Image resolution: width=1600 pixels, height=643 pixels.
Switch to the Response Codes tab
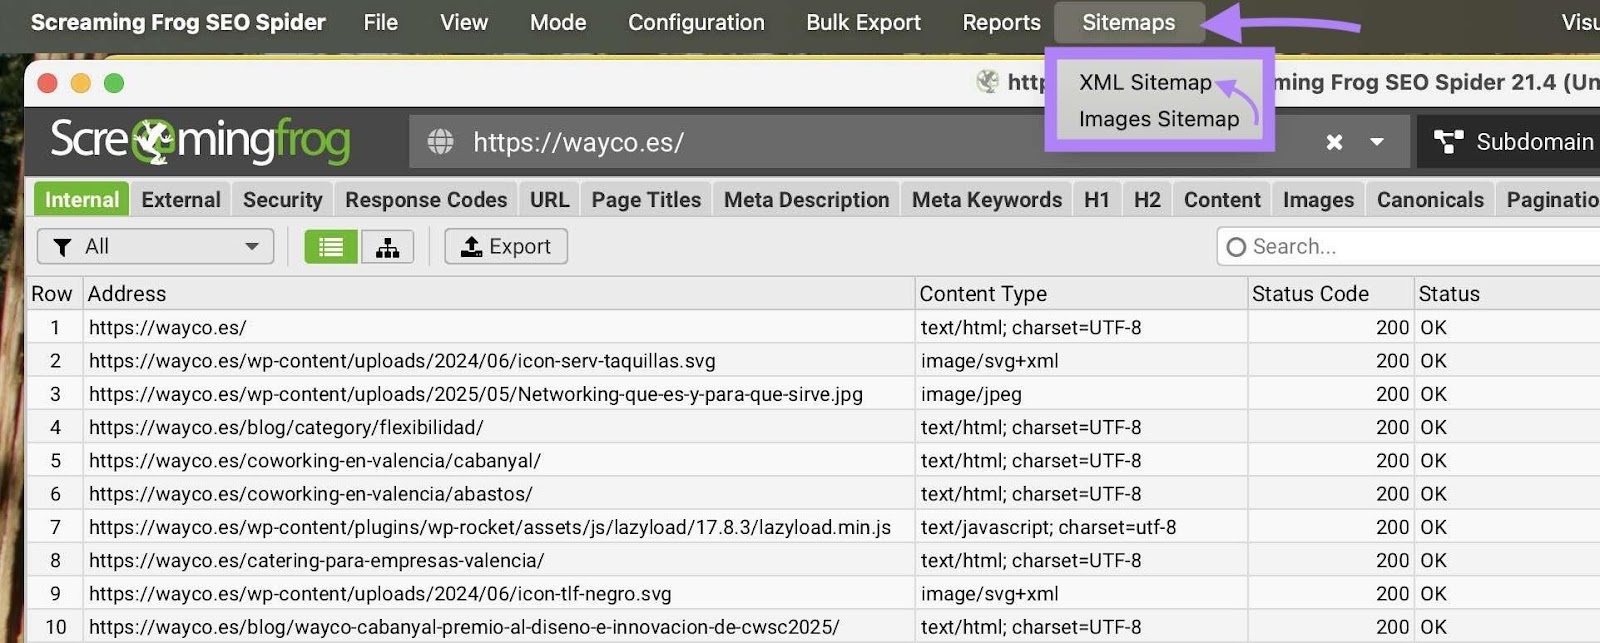426,200
